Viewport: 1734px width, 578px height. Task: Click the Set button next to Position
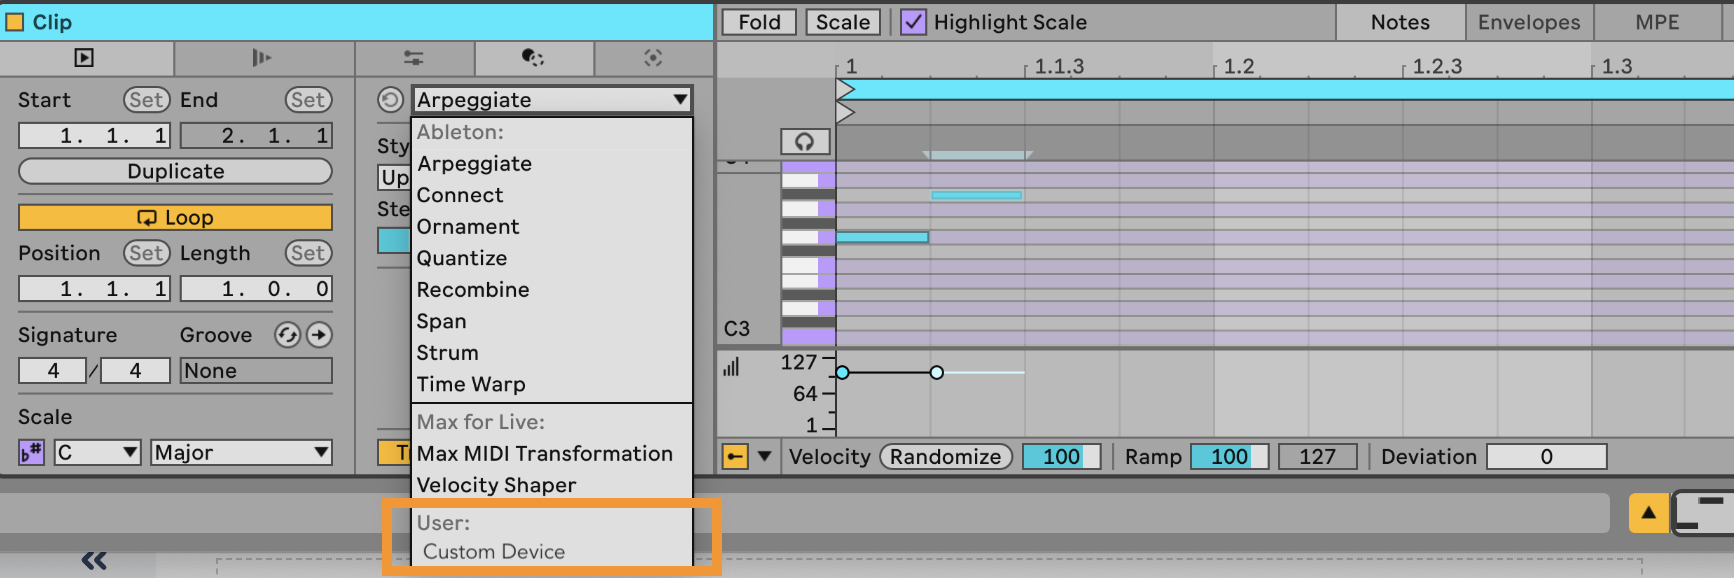[x=146, y=253]
